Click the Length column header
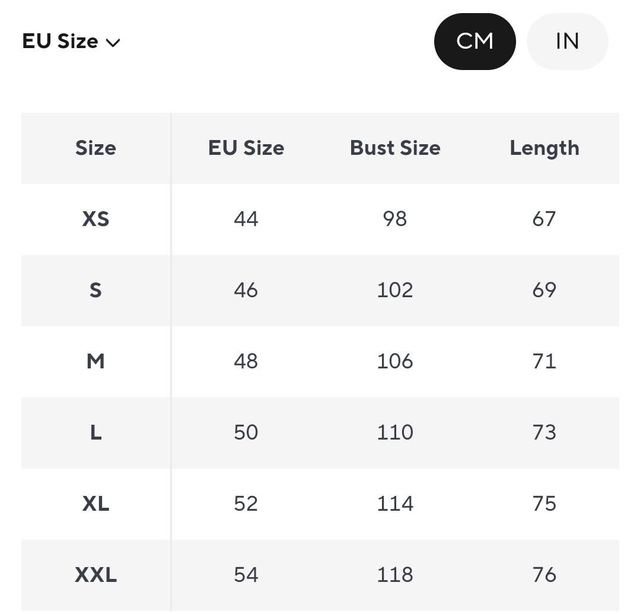This screenshot has height=614, width=640. 544,148
